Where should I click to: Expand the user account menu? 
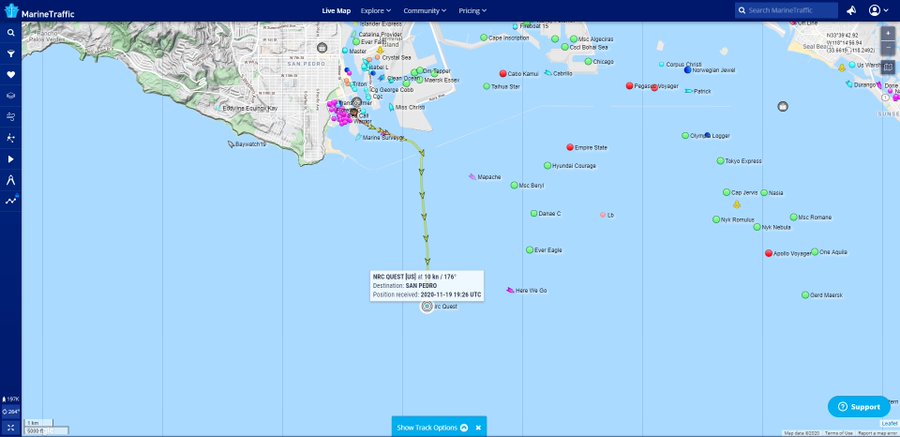point(879,11)
